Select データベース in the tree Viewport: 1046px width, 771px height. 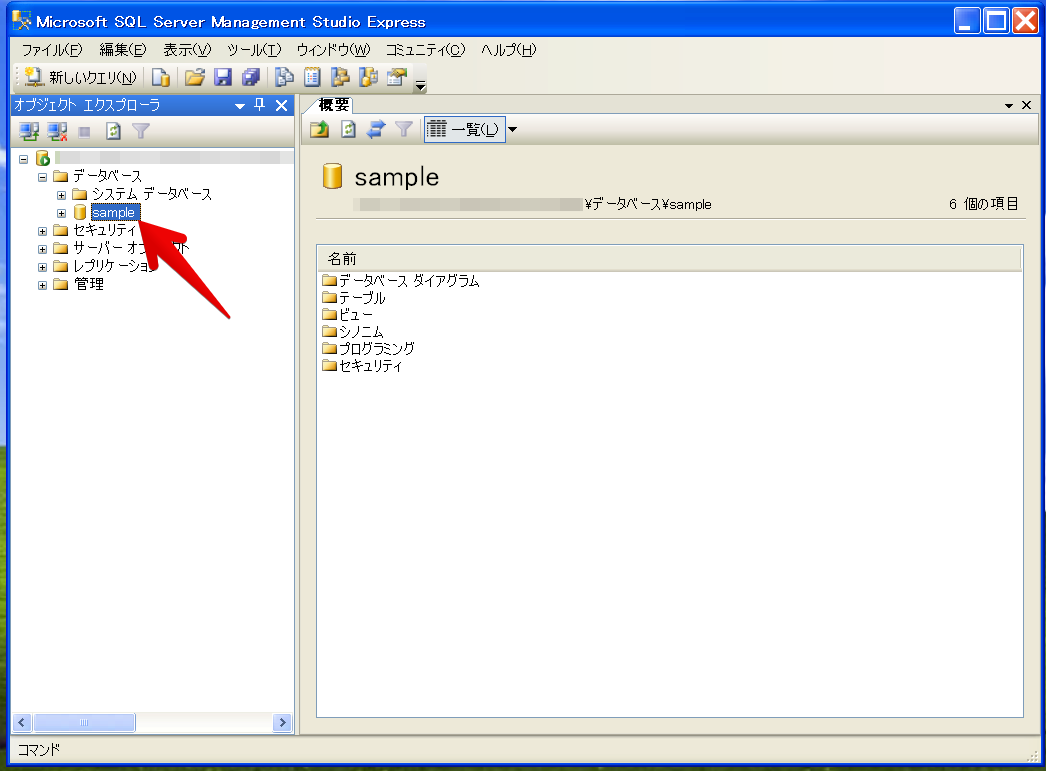point(107,176)
